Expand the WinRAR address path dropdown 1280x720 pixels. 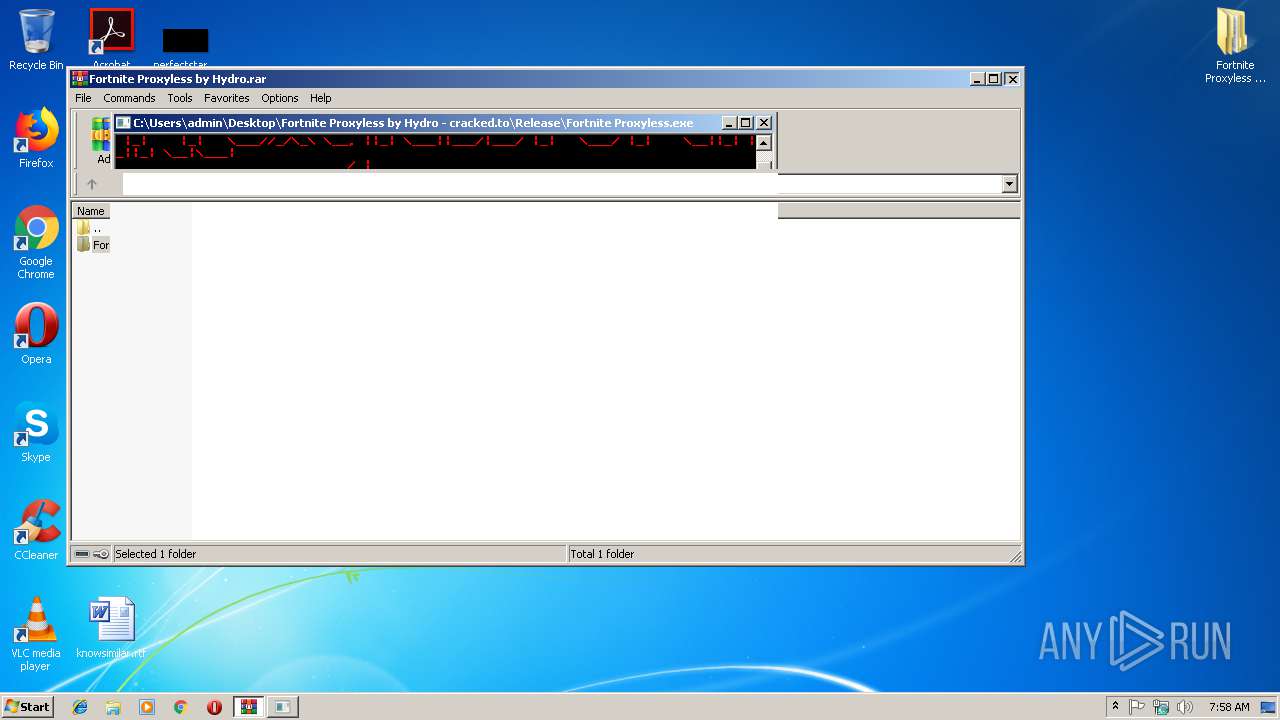(1009, 184)
